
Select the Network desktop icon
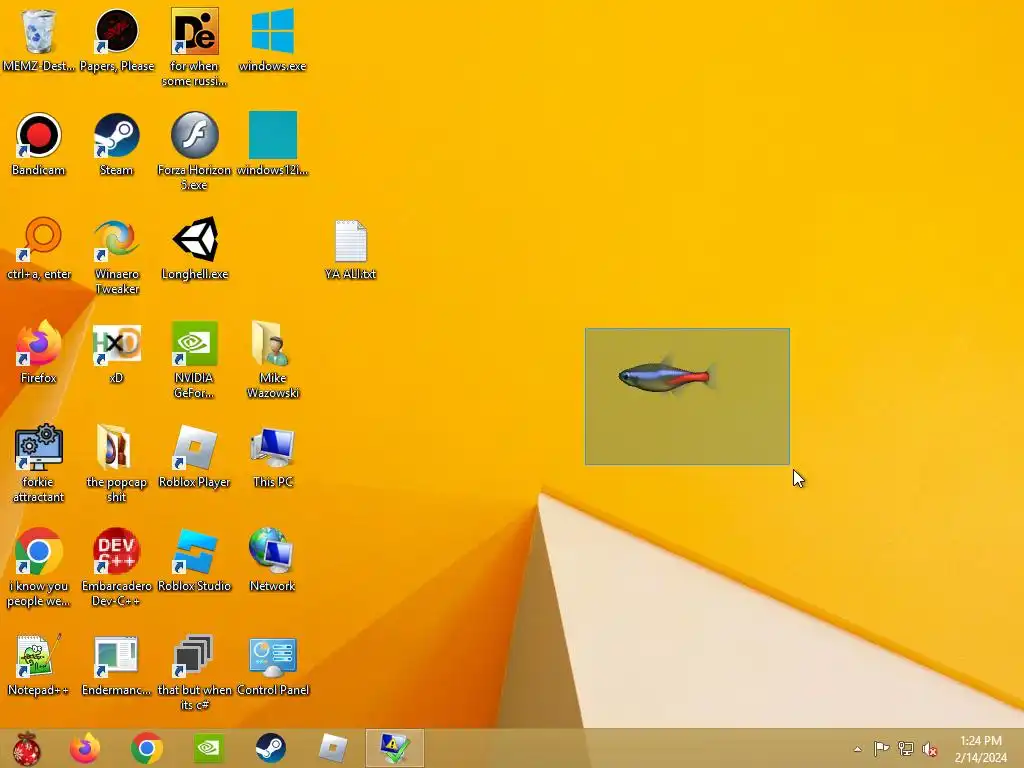pos(272,560)
